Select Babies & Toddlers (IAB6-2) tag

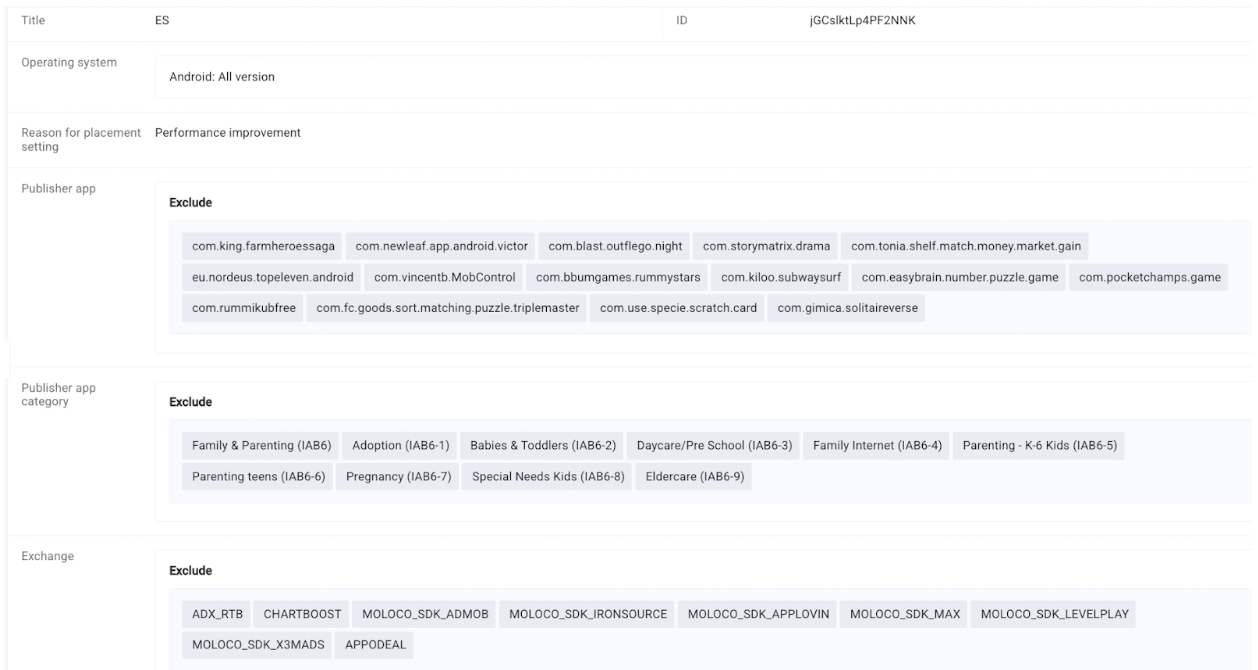click(x=543, y=445)
